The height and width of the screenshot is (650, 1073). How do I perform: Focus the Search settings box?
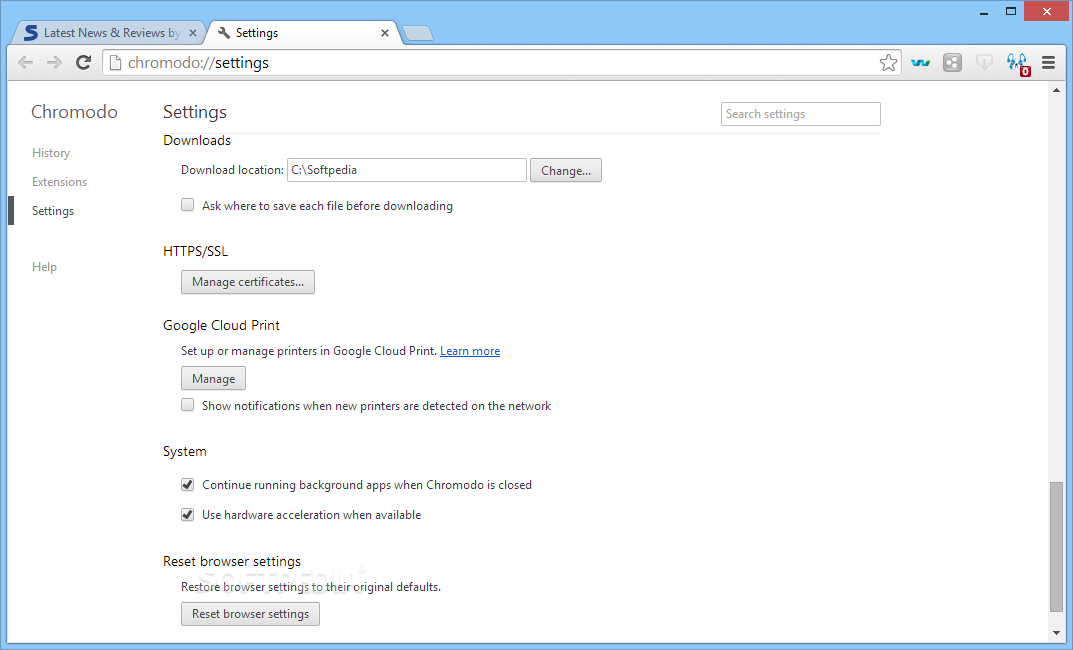pos(801,114)
